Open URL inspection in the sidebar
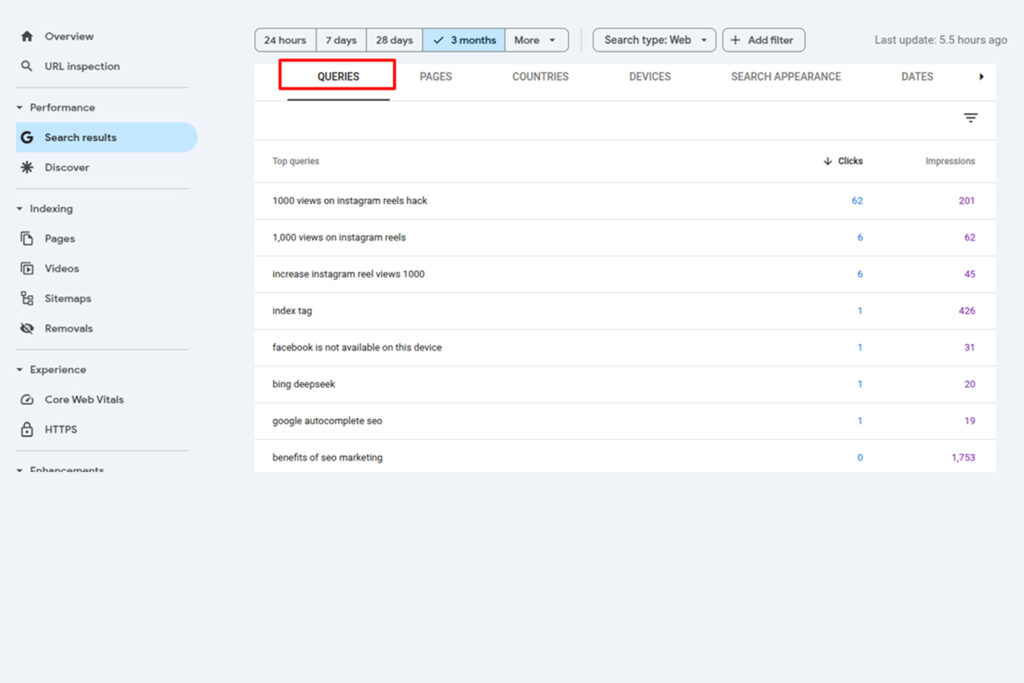Viewport: 1024px width, 683px height. click(x=82, y=66)
